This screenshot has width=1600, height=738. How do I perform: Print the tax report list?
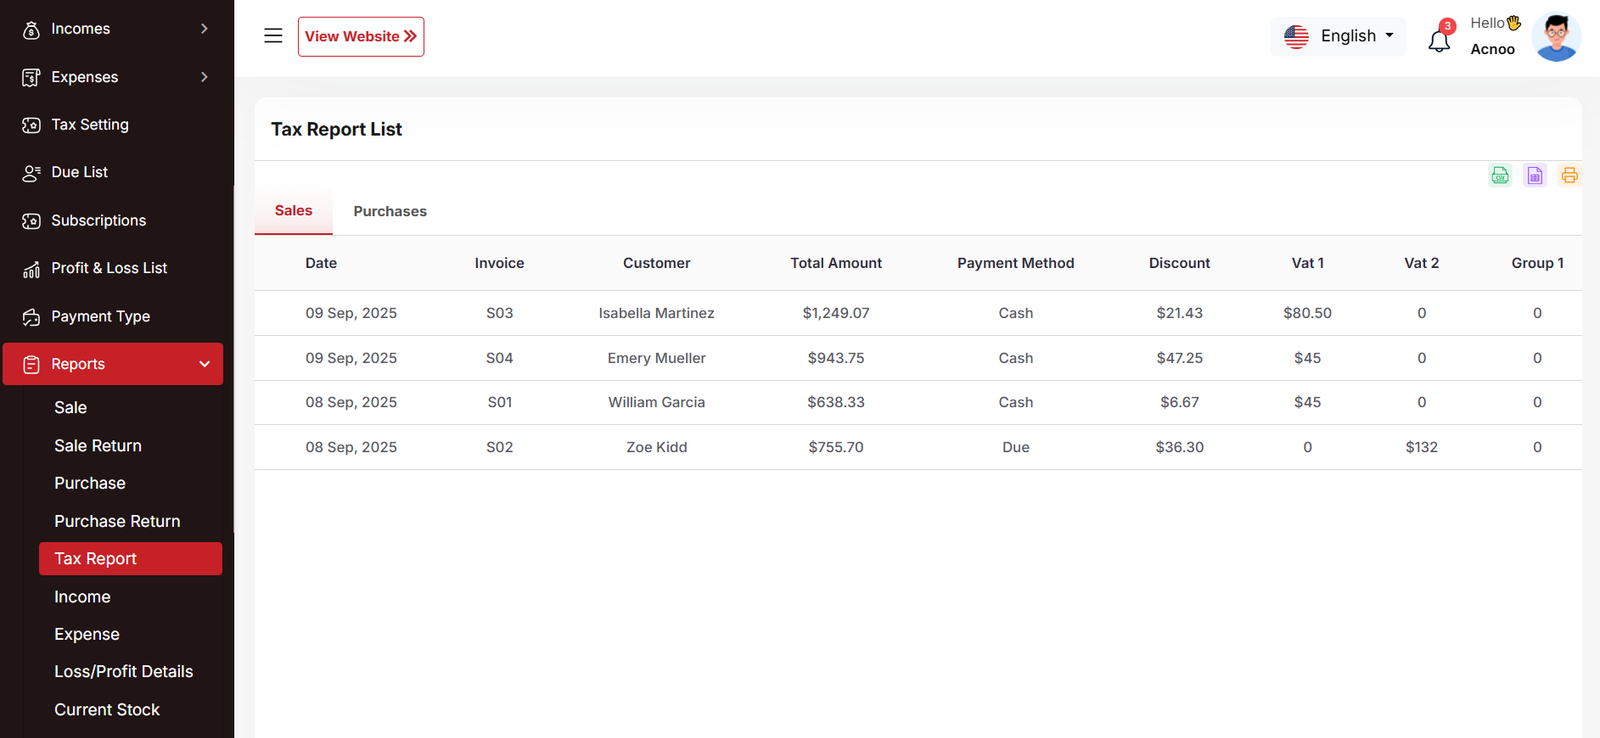click(x=1569, y=176)
